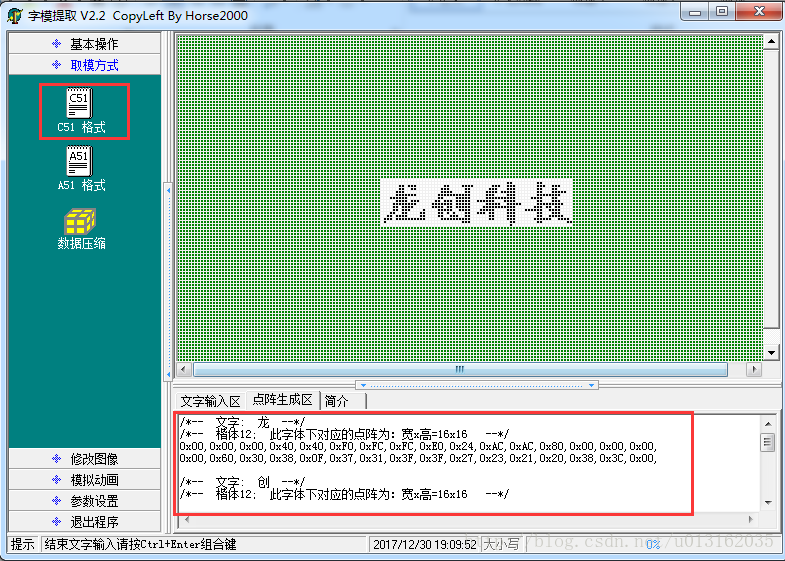This screenshot has height=561, width=785.
Task: Click the canvas horizontal scroll right arrow
Action: pyautogui.click(x=753, y=369)
